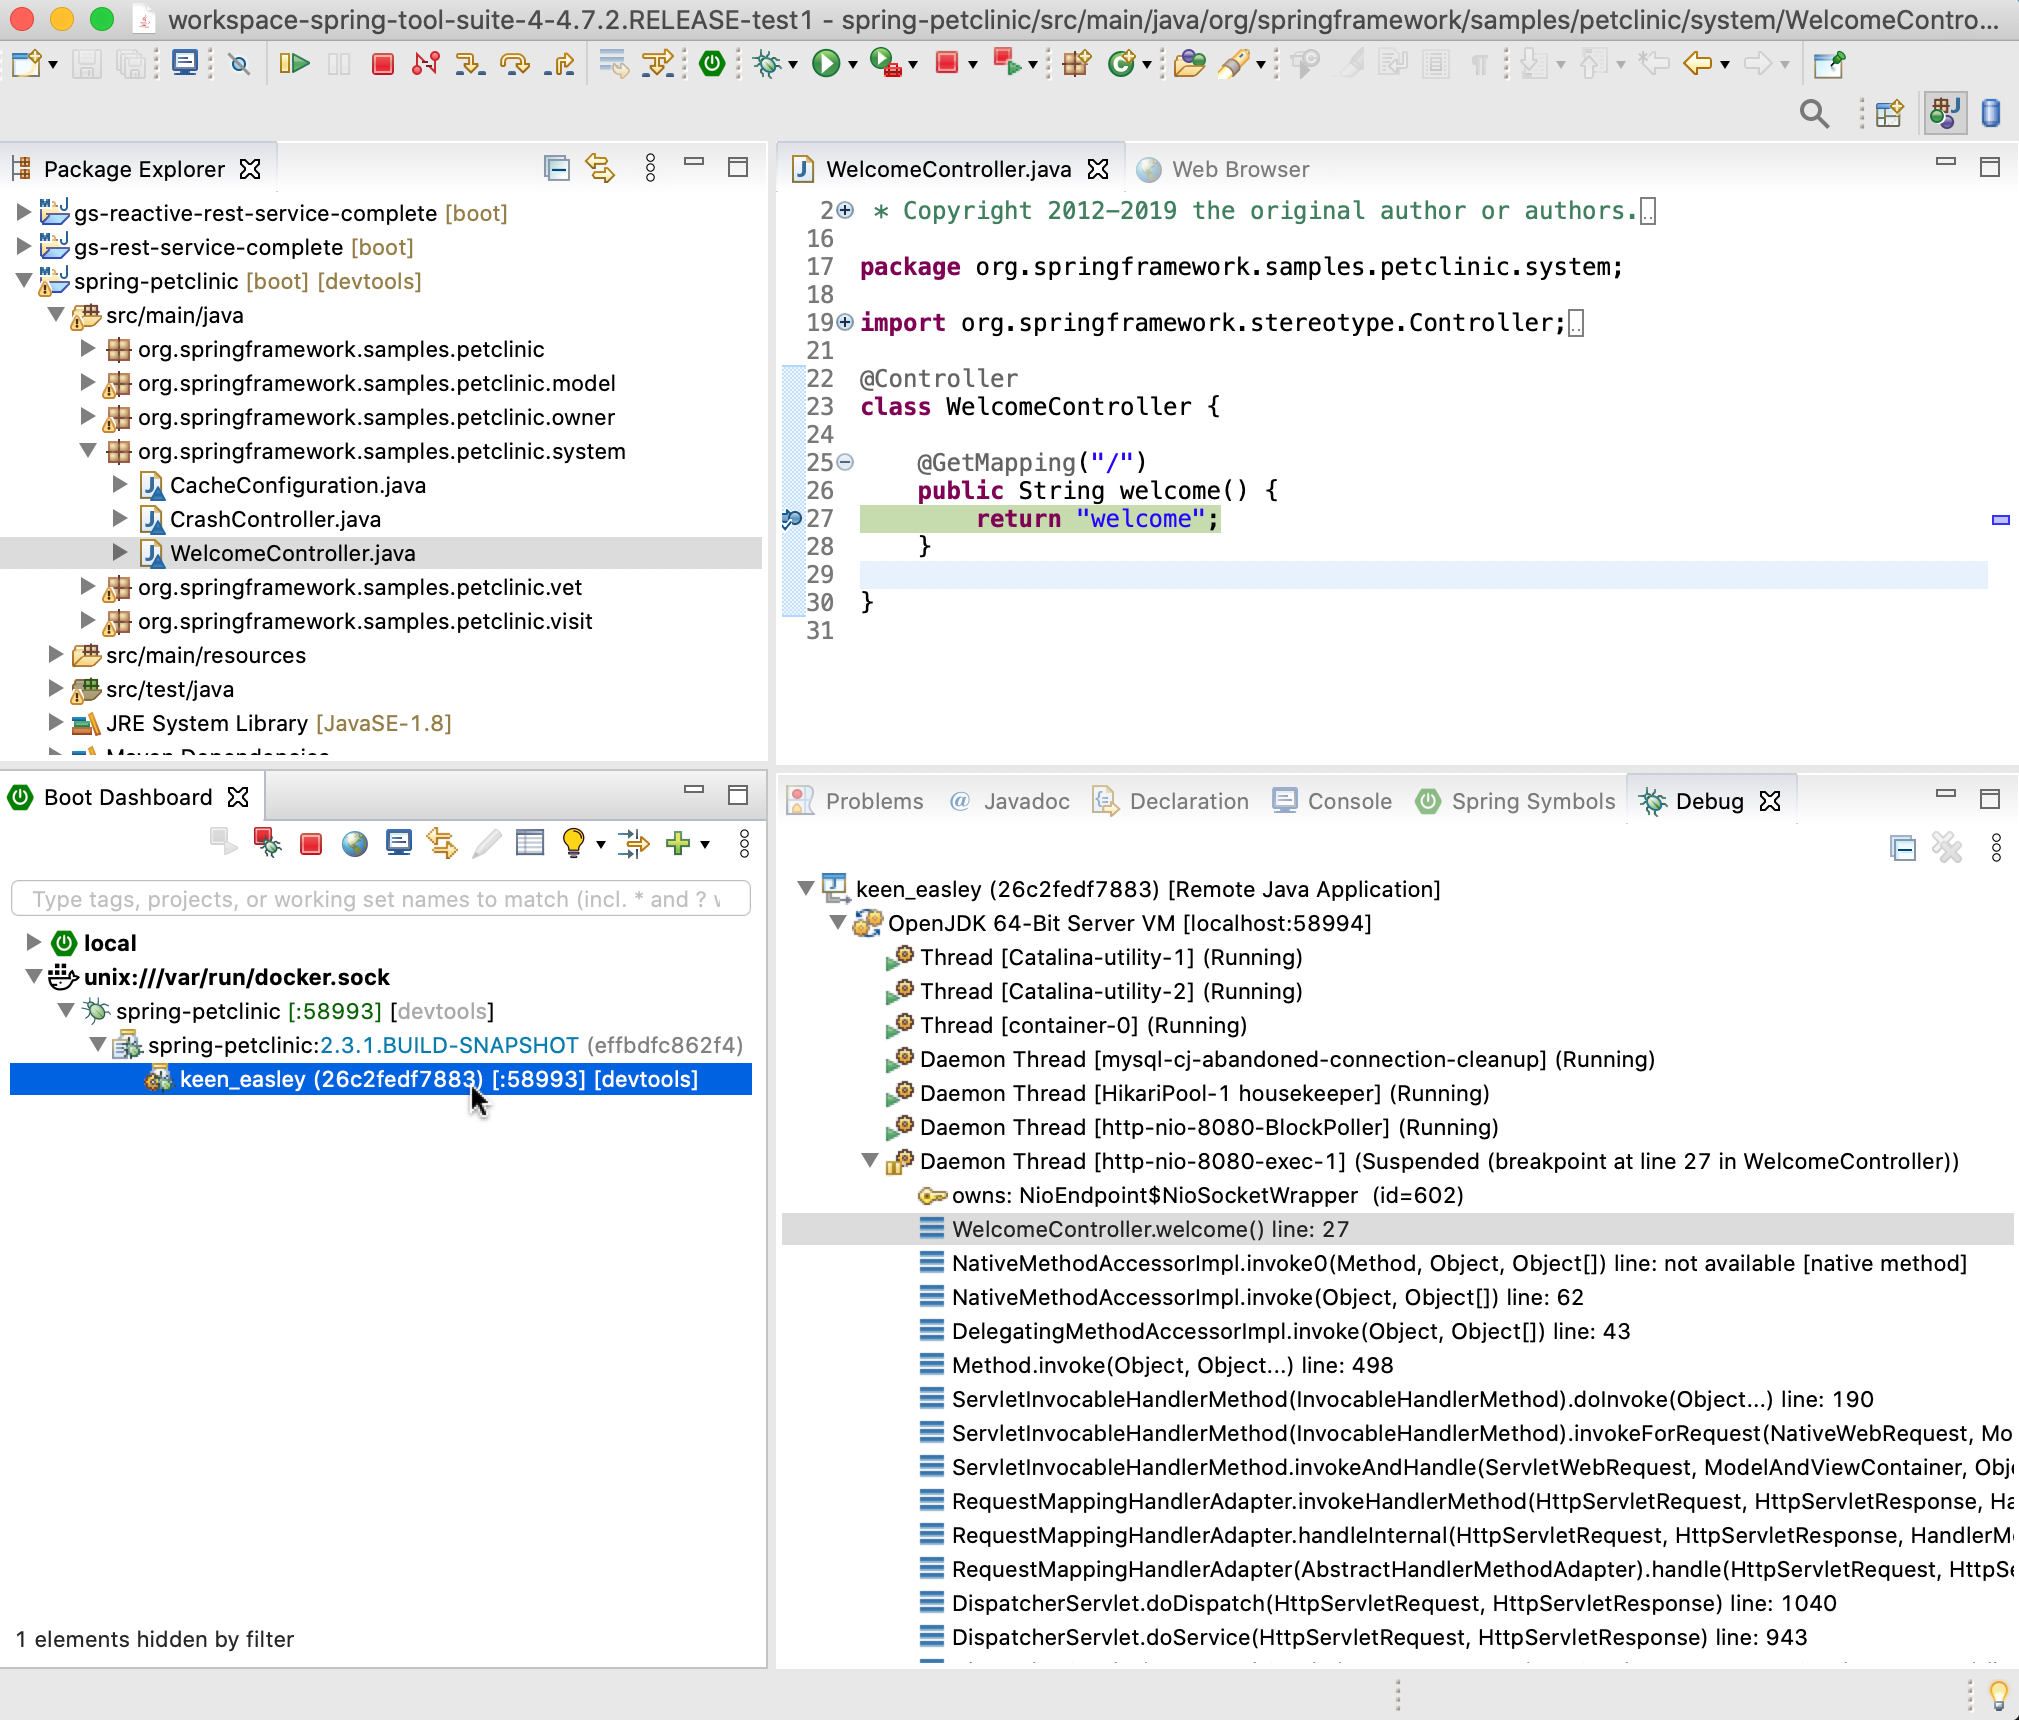Toggle Skip All Breakpoints in toolbar
This screenshot has height=1720, width=2019.
pyautogui.click(x=239, y=65)
